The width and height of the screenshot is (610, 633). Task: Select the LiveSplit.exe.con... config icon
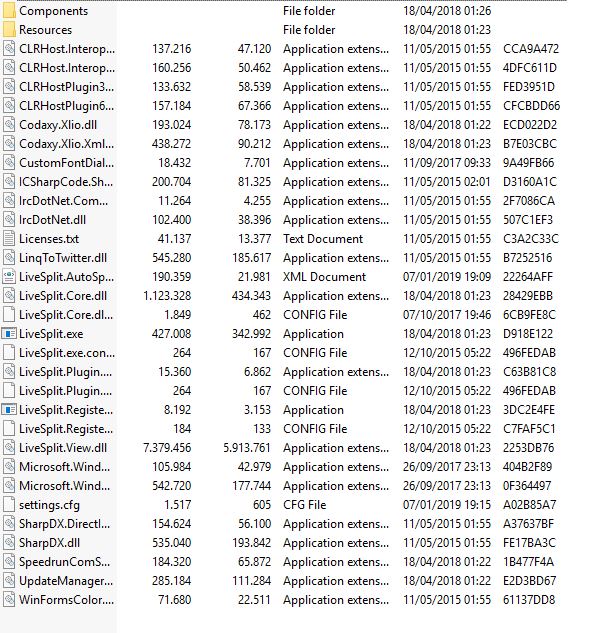click(x=9, y=353)
